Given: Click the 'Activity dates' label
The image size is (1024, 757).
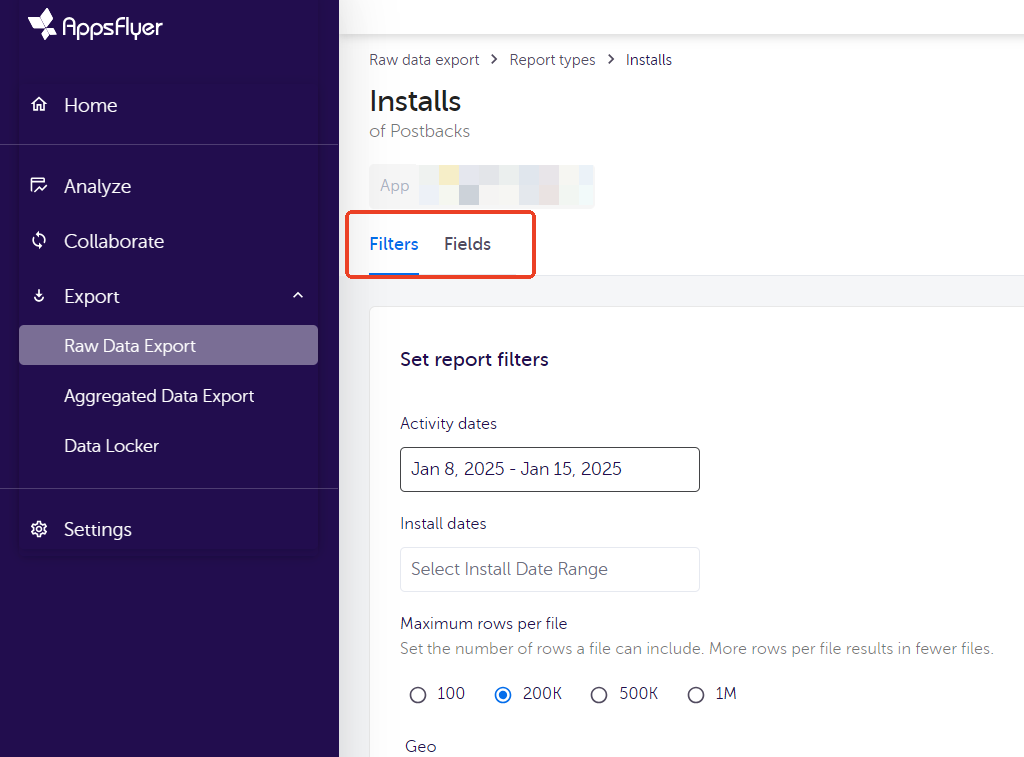Looking at the screenshot, I should tap(449, 424).
